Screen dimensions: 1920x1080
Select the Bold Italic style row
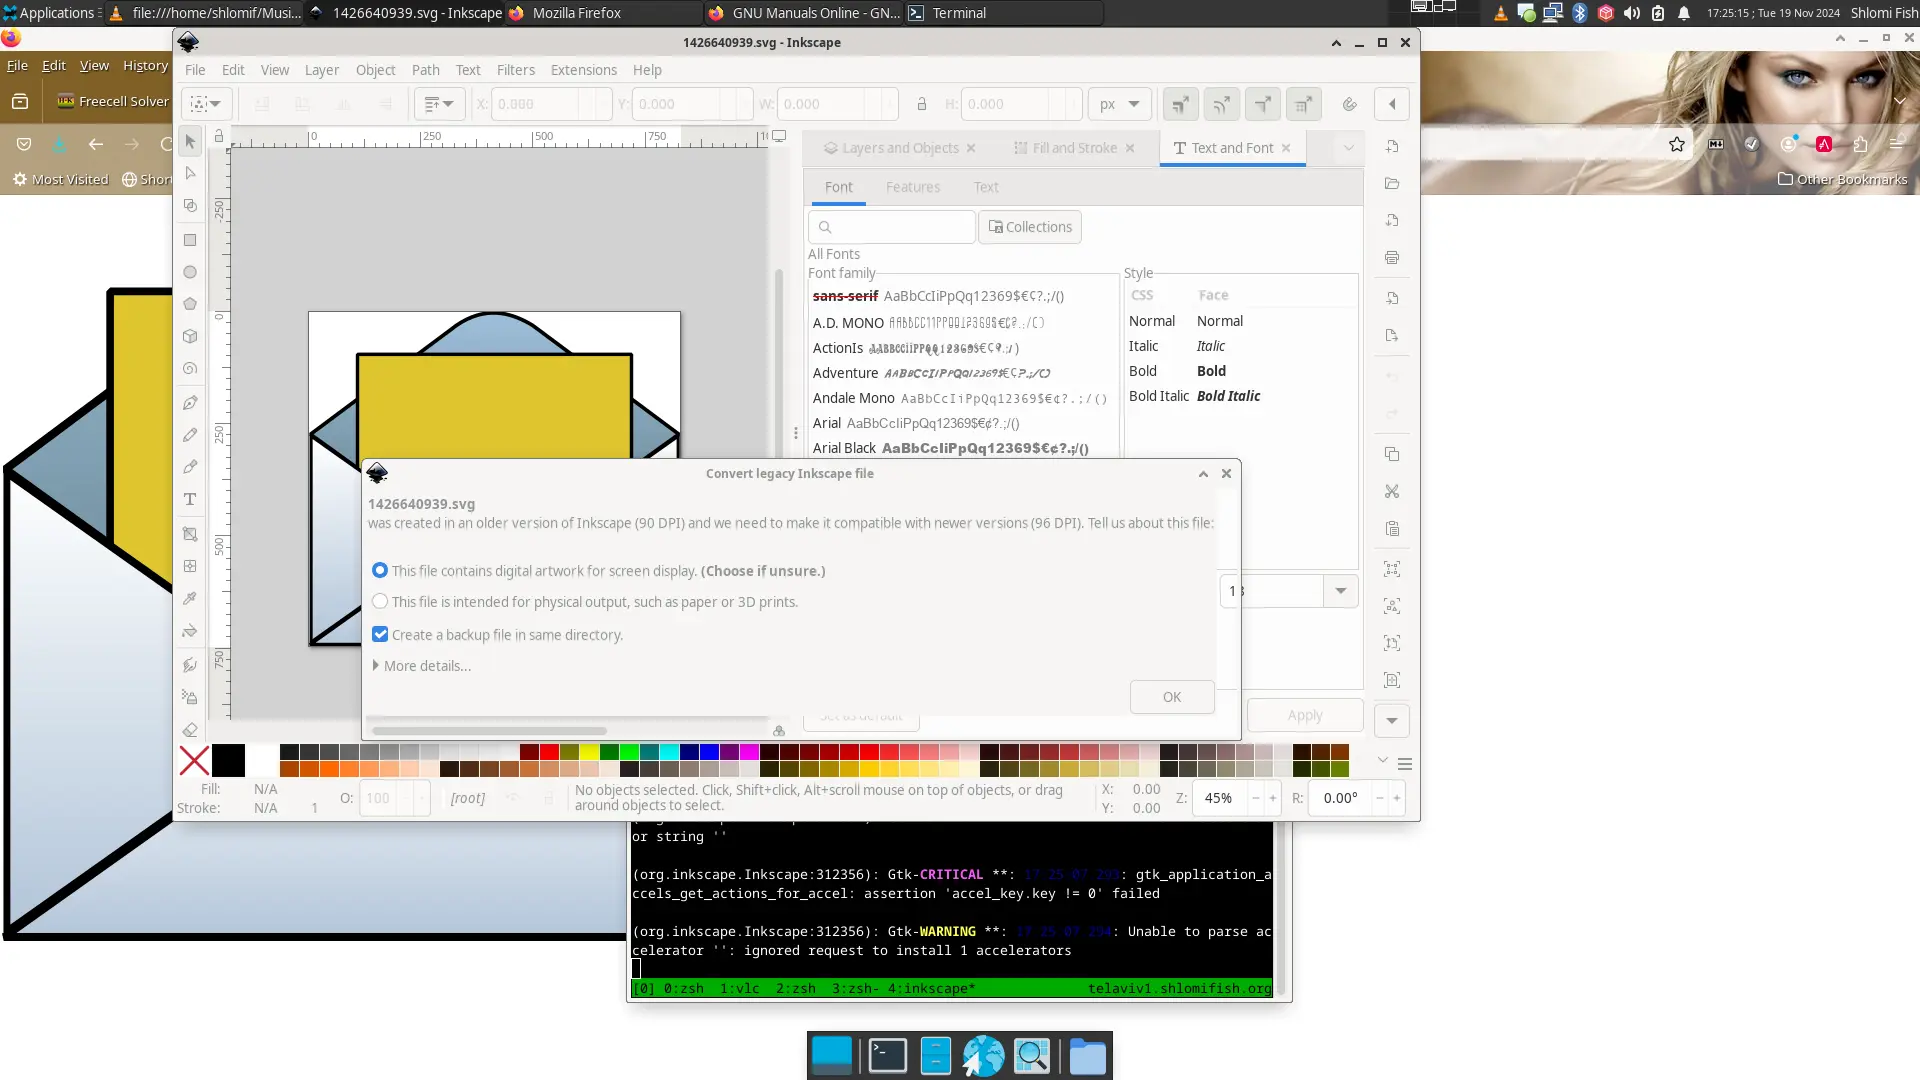tap(1240, 396)
